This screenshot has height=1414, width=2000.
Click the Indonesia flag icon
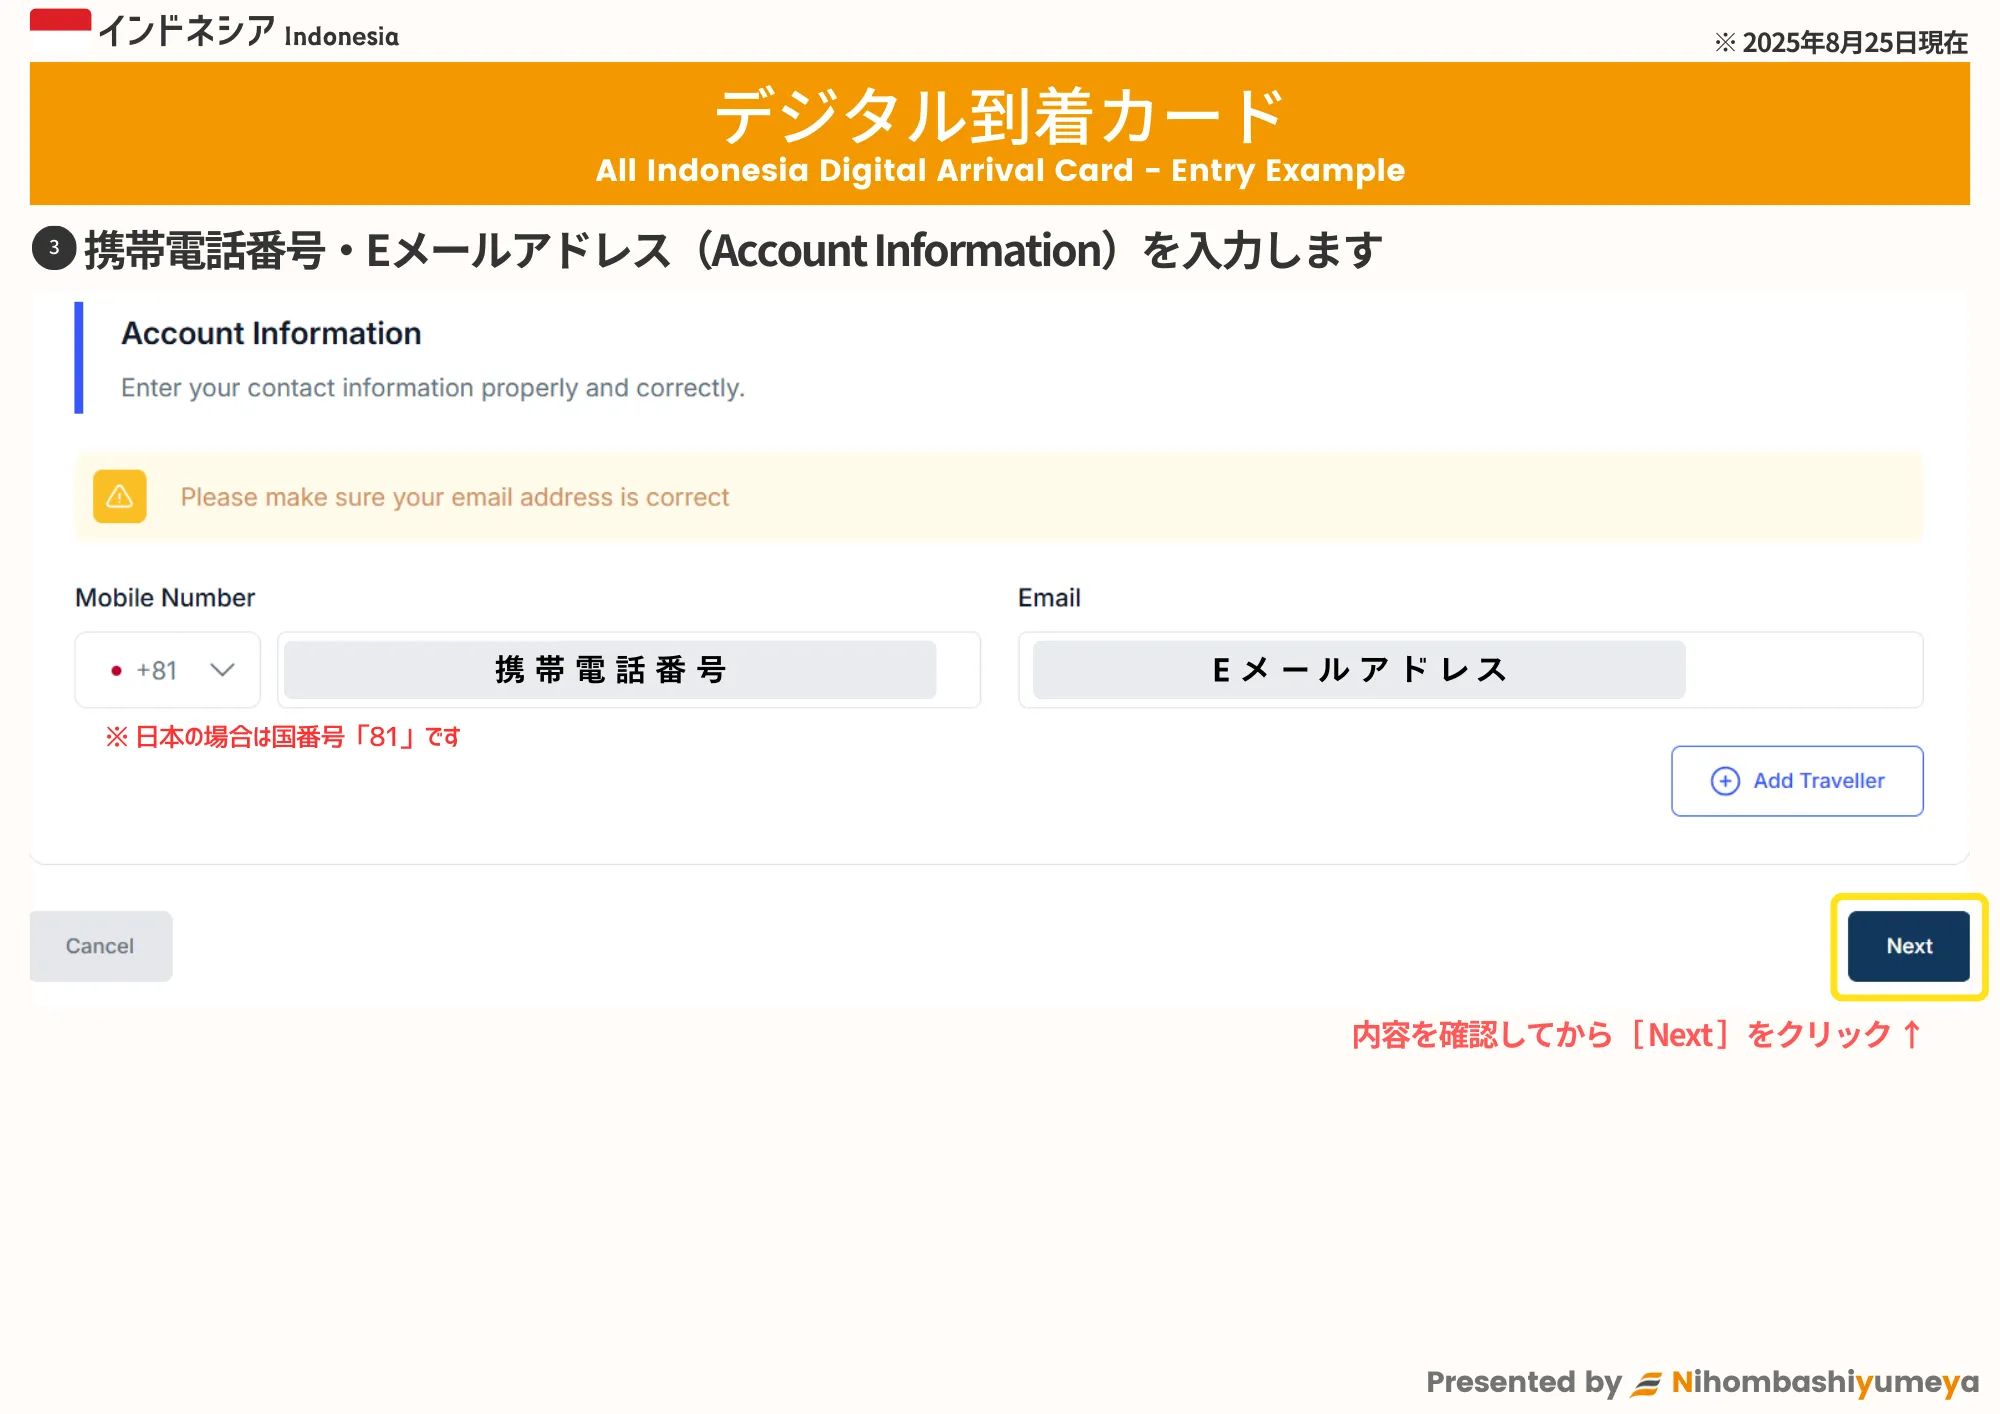point(60,29)
